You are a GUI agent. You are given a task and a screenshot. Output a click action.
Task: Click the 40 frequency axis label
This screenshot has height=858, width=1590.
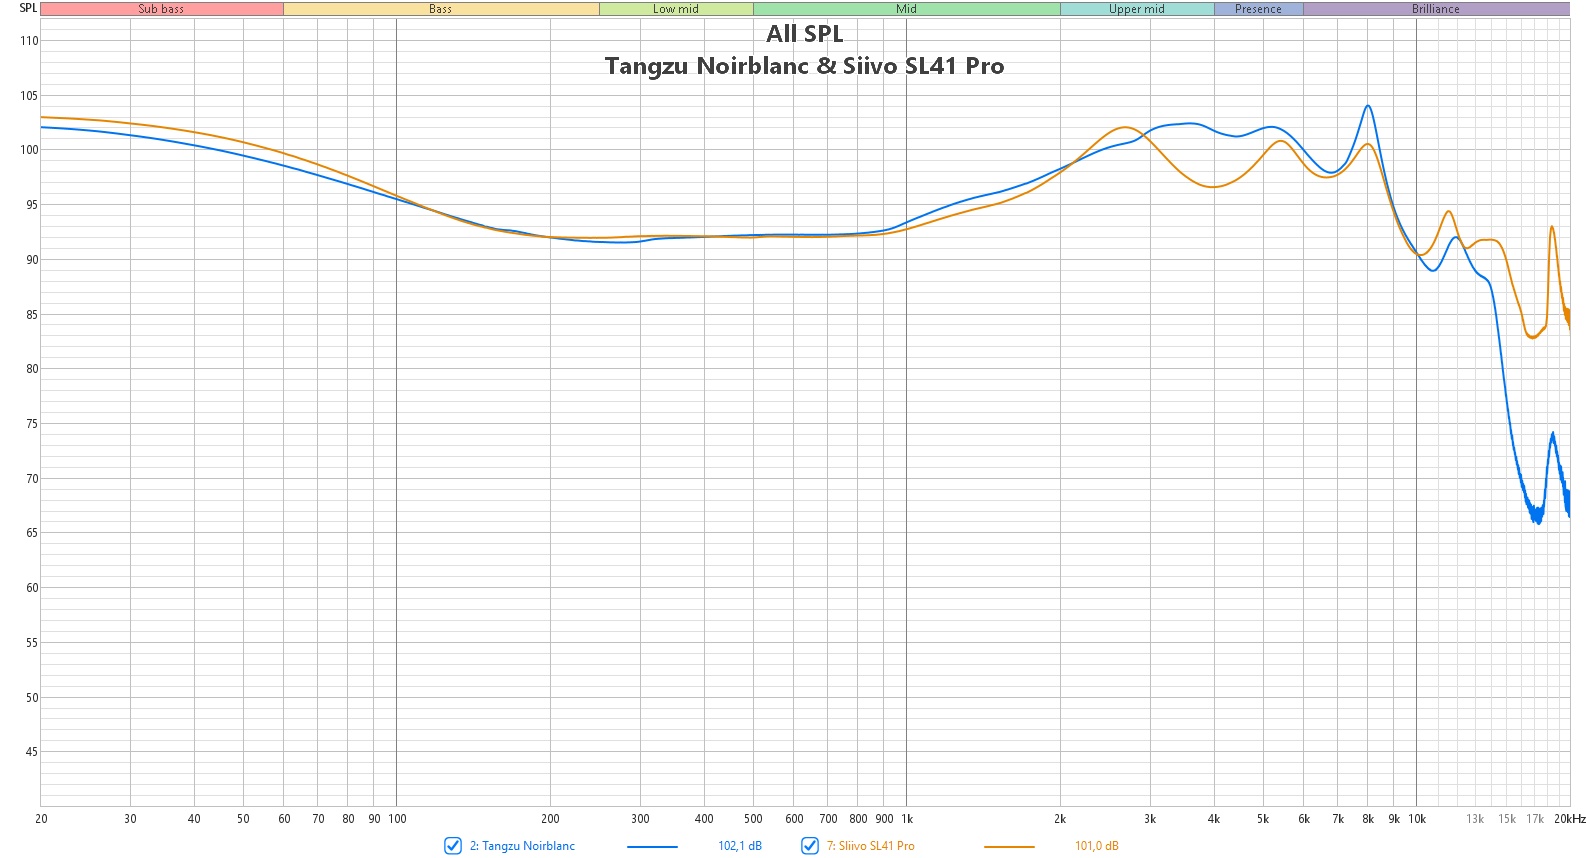tap(194, 819)
